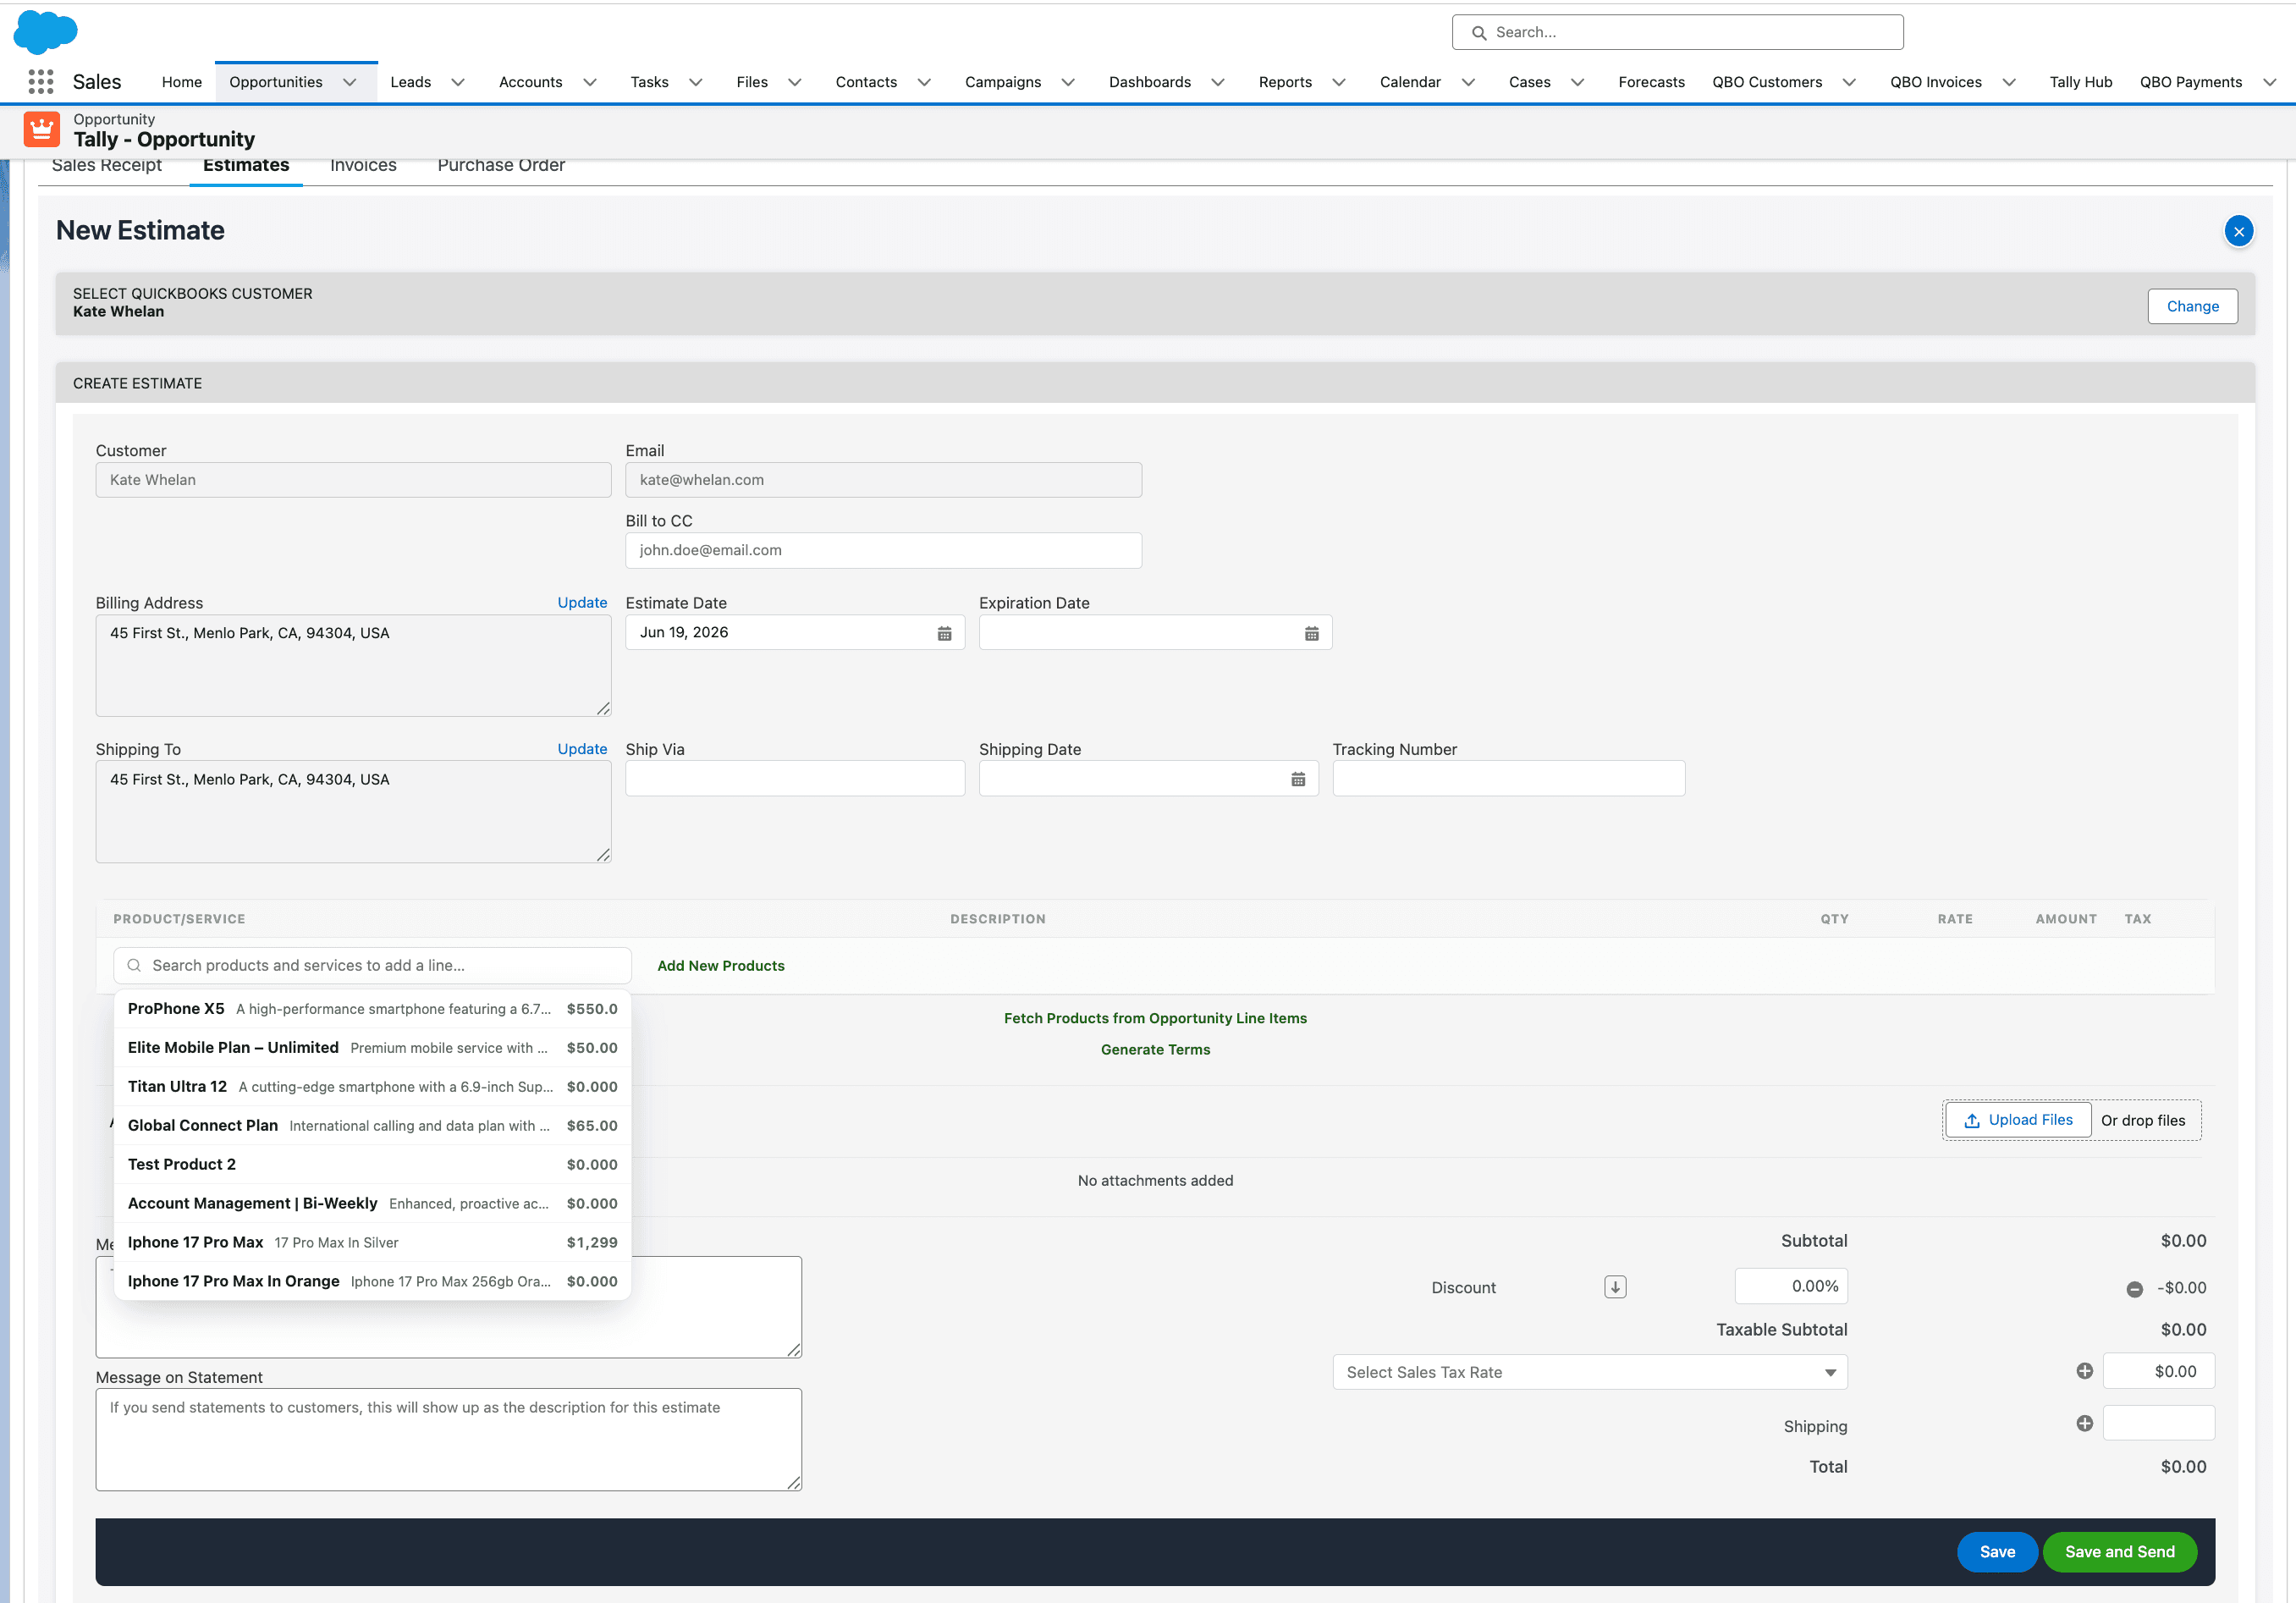Screen dimensions: 2296x1603
Task: Click the discount percentage field
Action: [1791, 1286]
